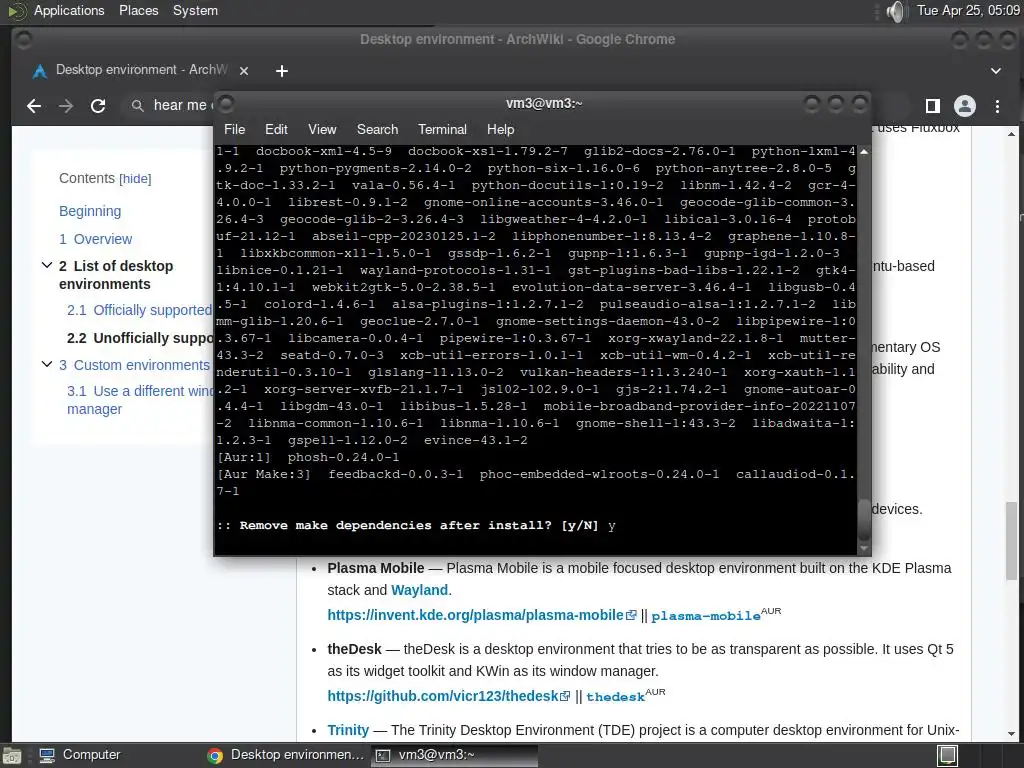Click terminal scrollbar up arrow
1024x768 pixels.
pyautogui.click(x=864, y=152)
